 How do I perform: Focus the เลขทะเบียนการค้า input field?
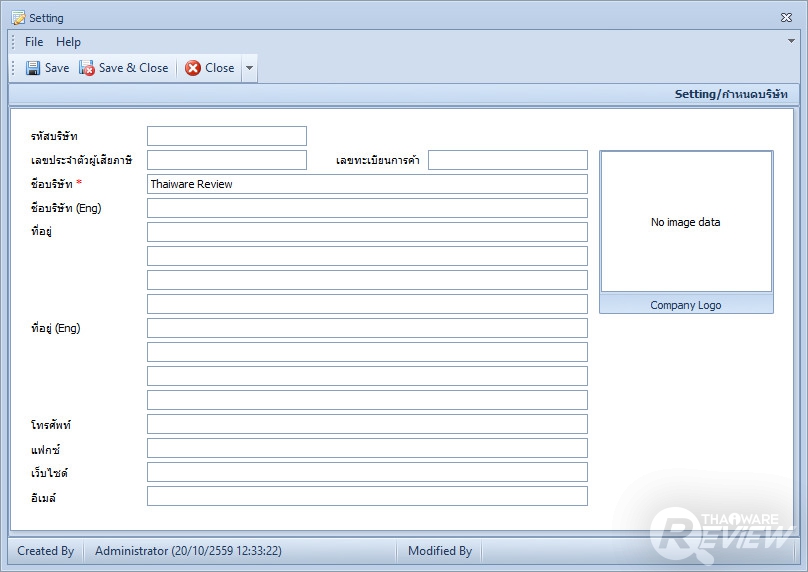pyautogui.click(x=508, y=160)
